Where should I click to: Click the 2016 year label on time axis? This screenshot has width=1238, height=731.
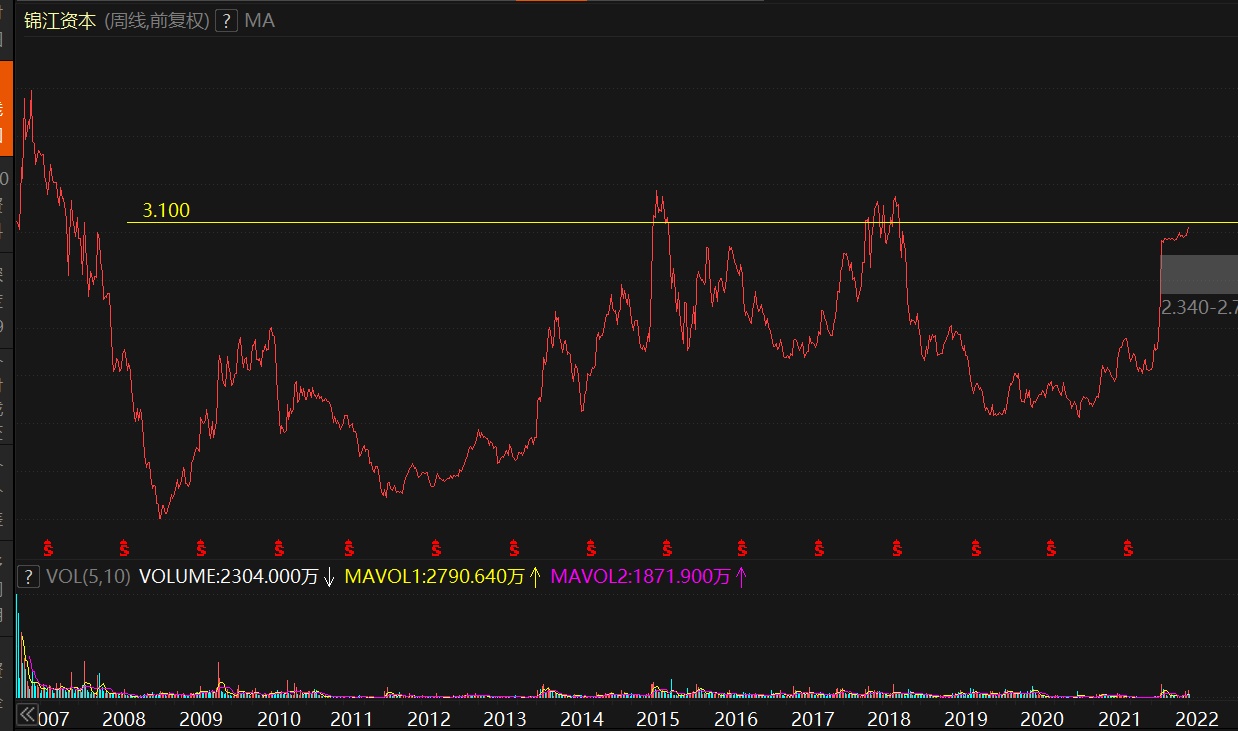pyautogui.click(x=736, y=718)
